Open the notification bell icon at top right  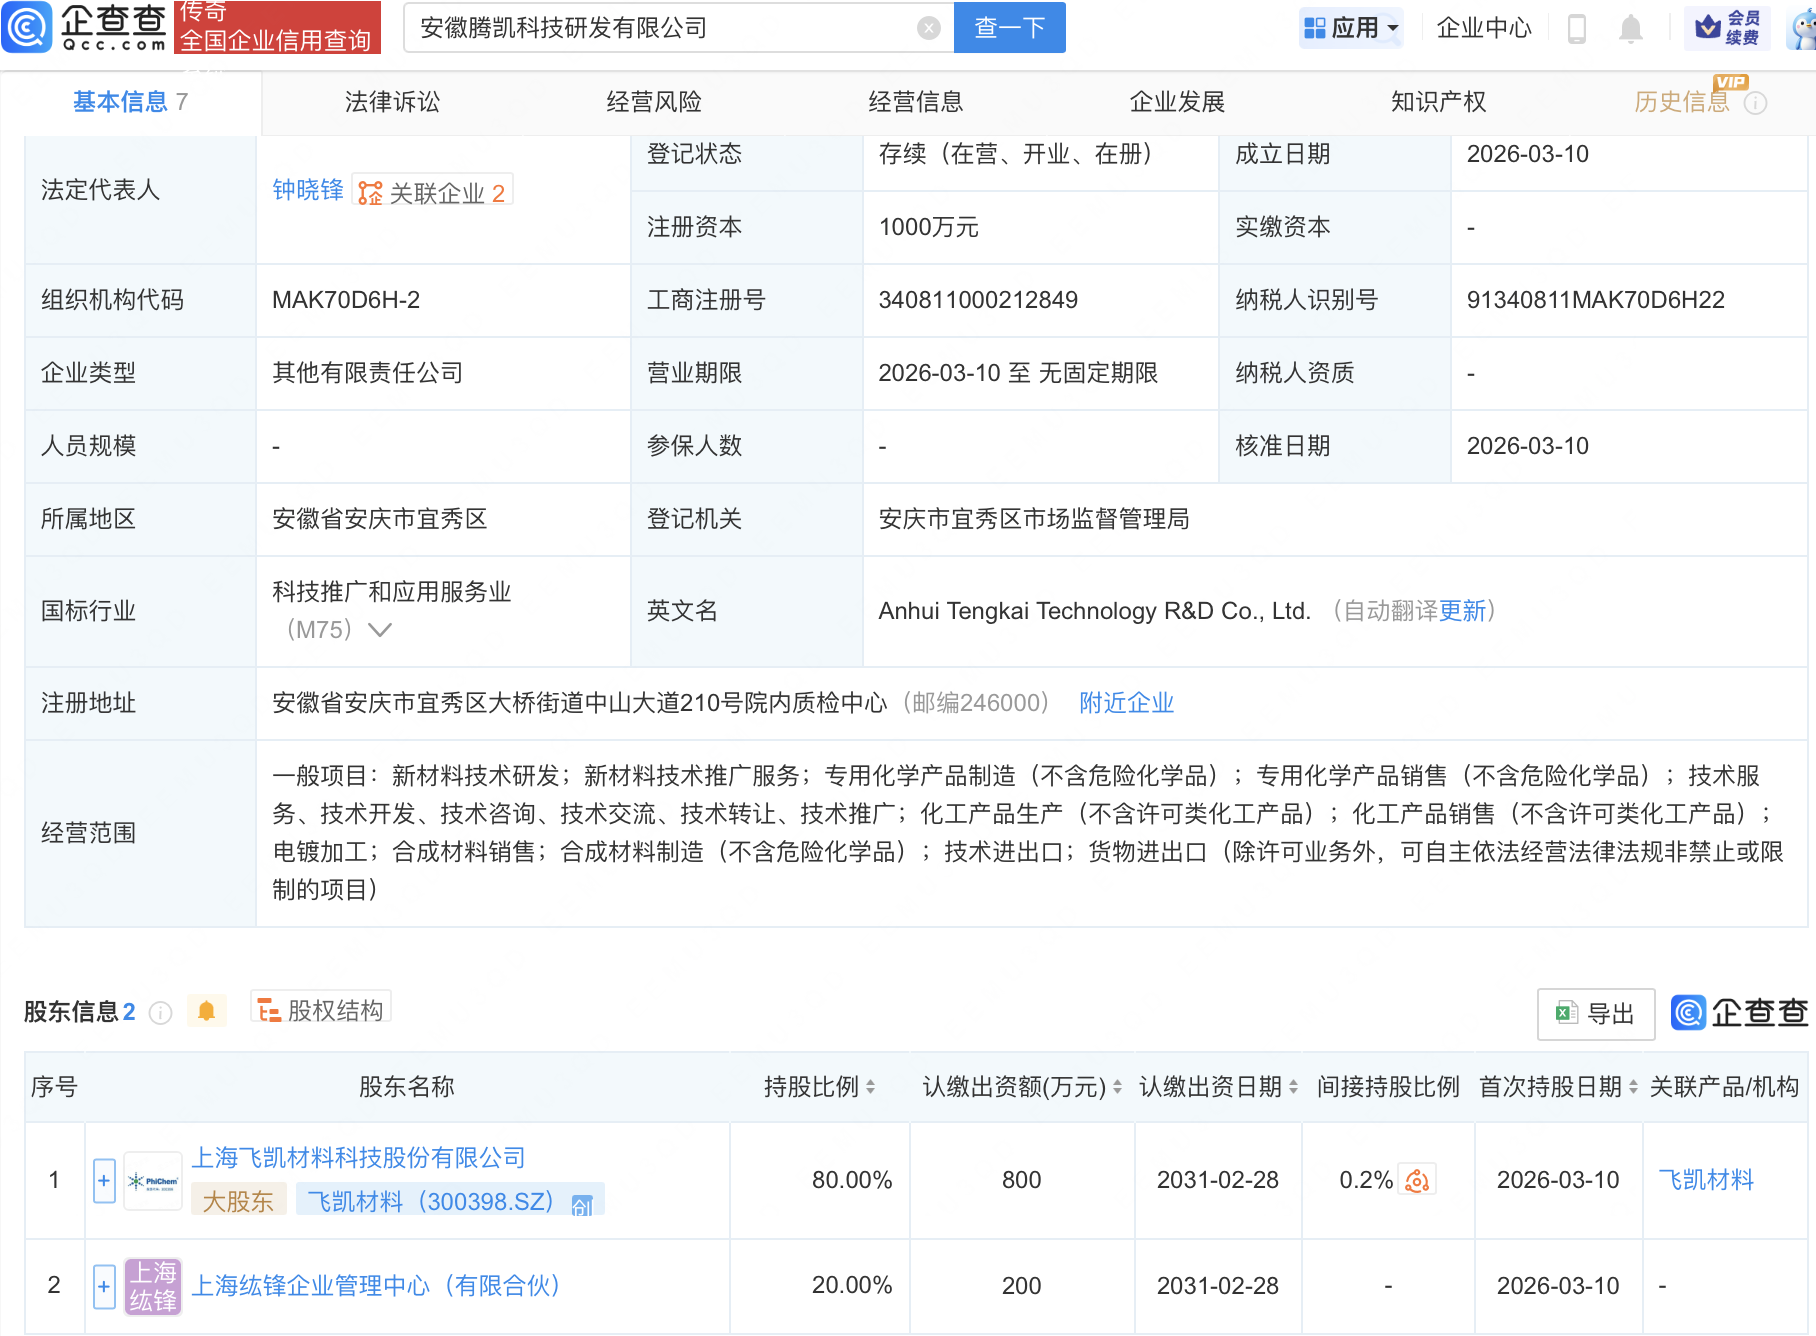[x=1629, y=28]
